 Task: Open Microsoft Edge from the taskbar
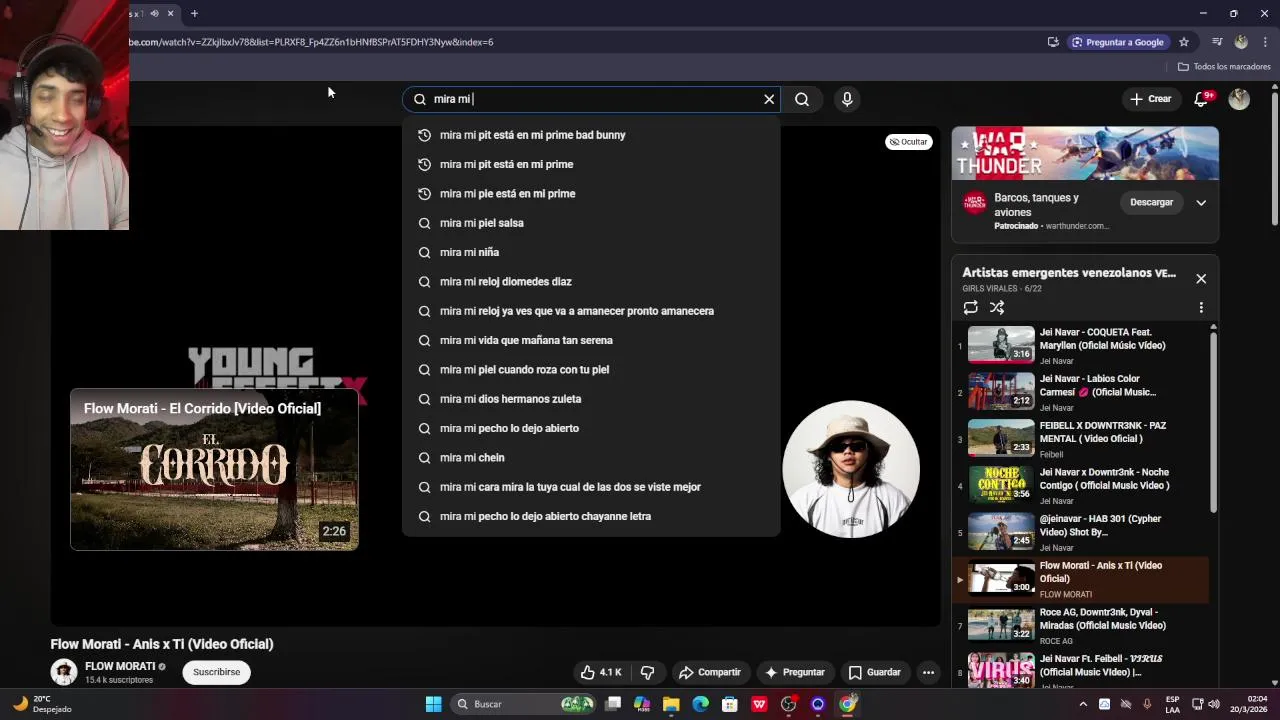(x=700, y=704)
